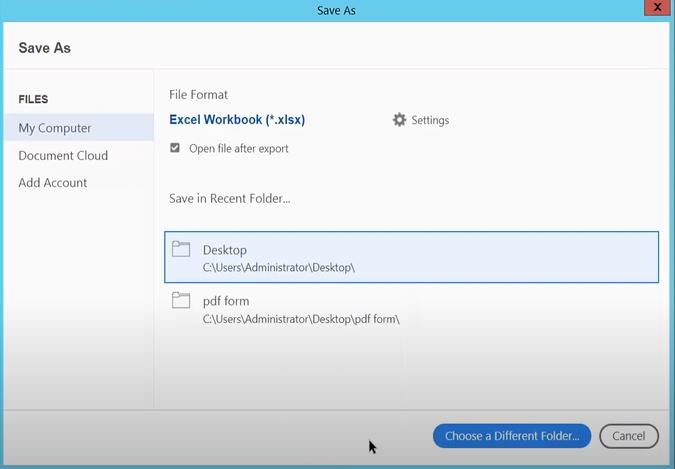Screen dimensions: 675x469
Task: Click the 'Open file after export' label
Action: tap(238, 148)
